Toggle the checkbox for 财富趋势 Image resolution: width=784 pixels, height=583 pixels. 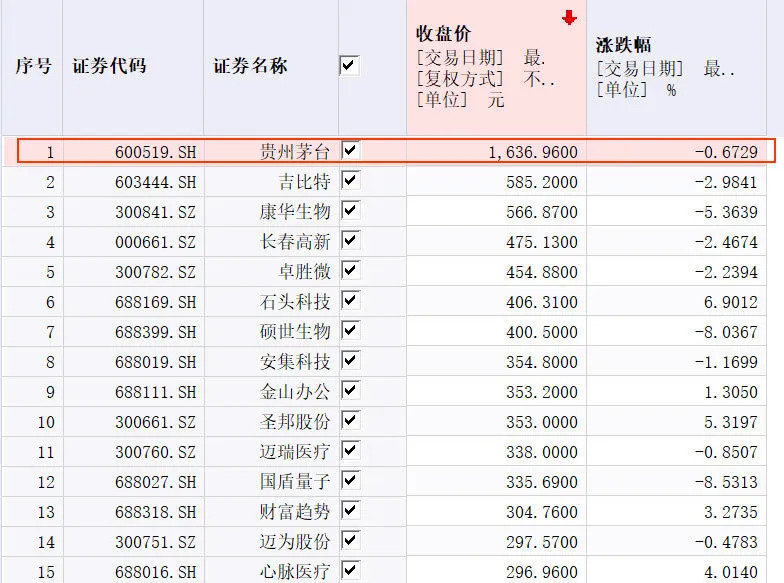coord(350,510)
